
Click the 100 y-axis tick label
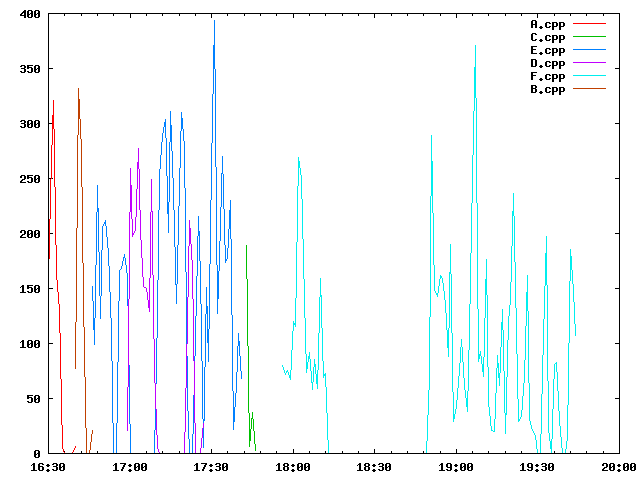[29, 344]
